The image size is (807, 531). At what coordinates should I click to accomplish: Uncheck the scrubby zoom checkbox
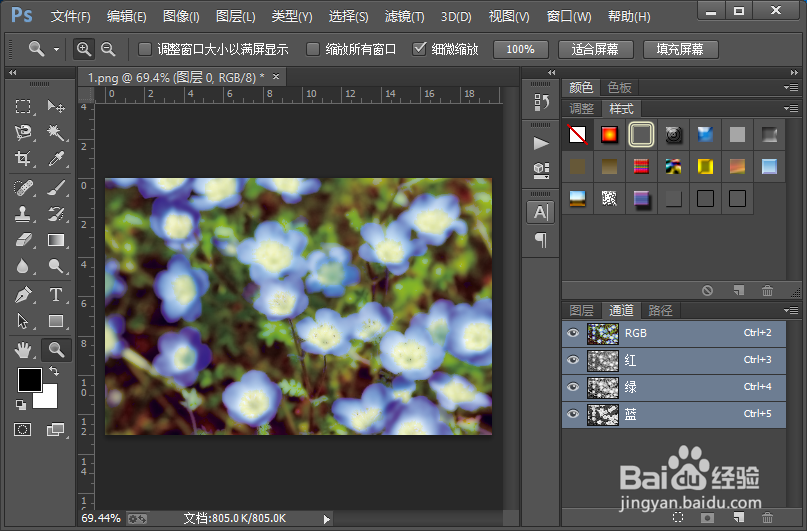click(x=419, y=49)
